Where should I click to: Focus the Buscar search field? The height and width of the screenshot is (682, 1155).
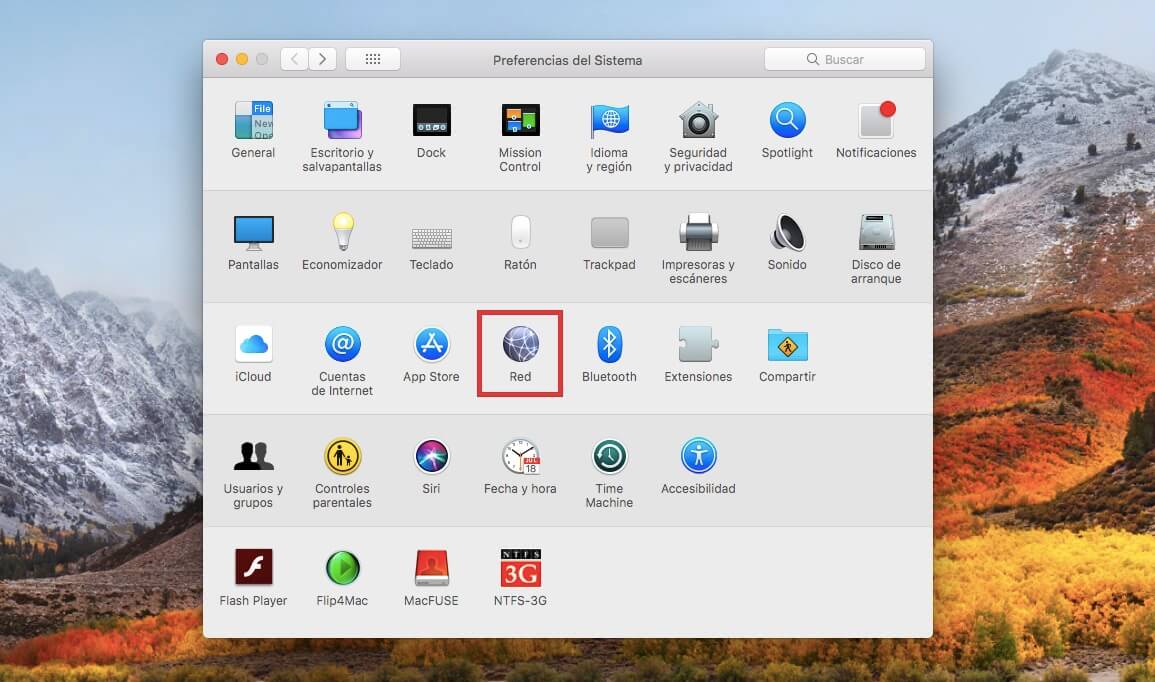(x=845, y=59)
